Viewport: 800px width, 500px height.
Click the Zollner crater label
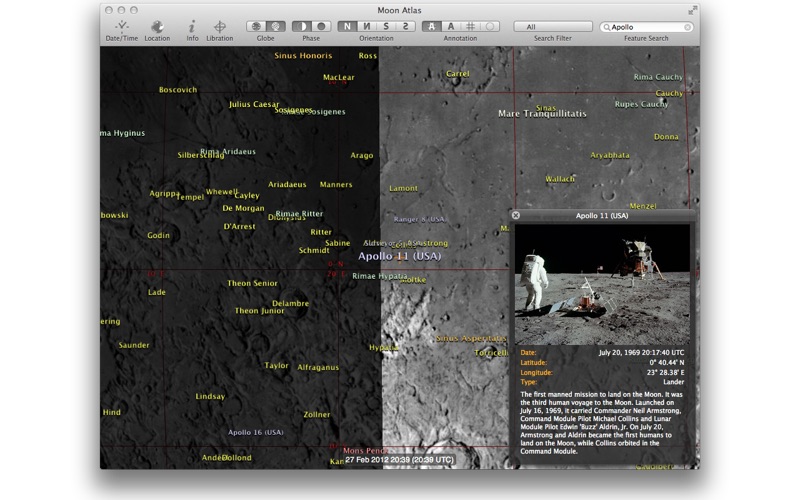317,415
